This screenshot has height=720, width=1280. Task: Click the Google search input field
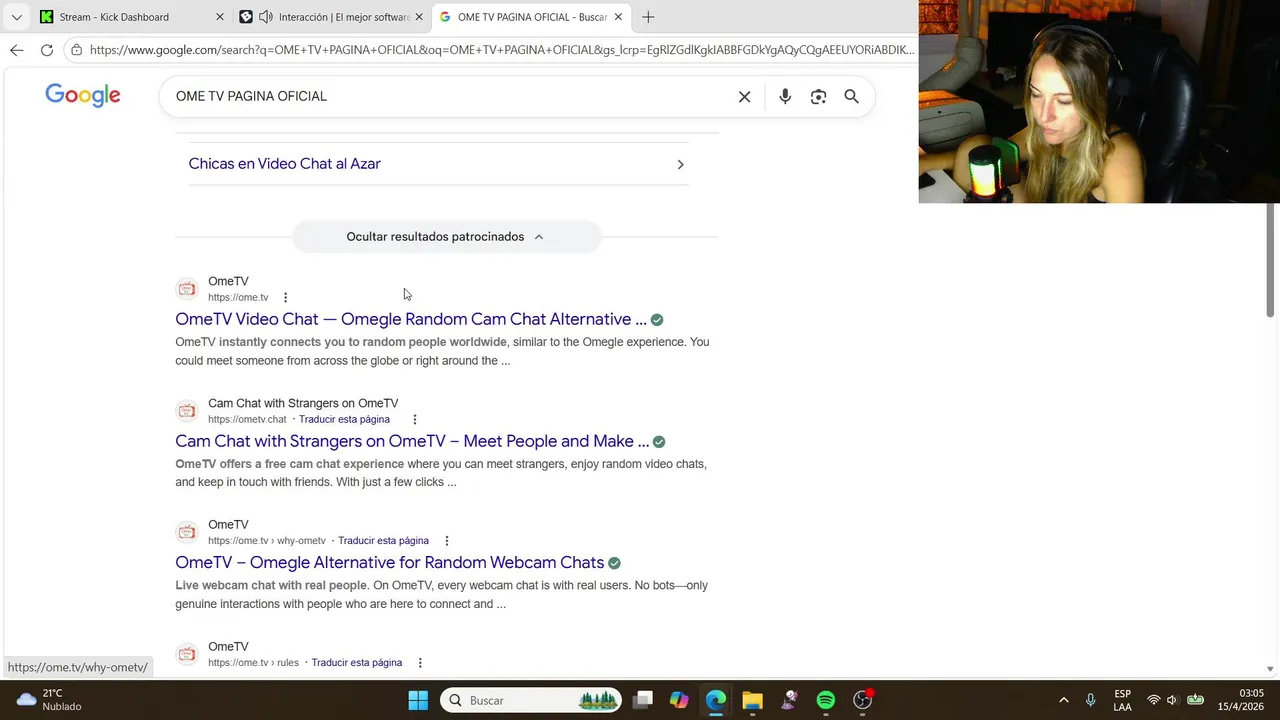tap(450, 96)
